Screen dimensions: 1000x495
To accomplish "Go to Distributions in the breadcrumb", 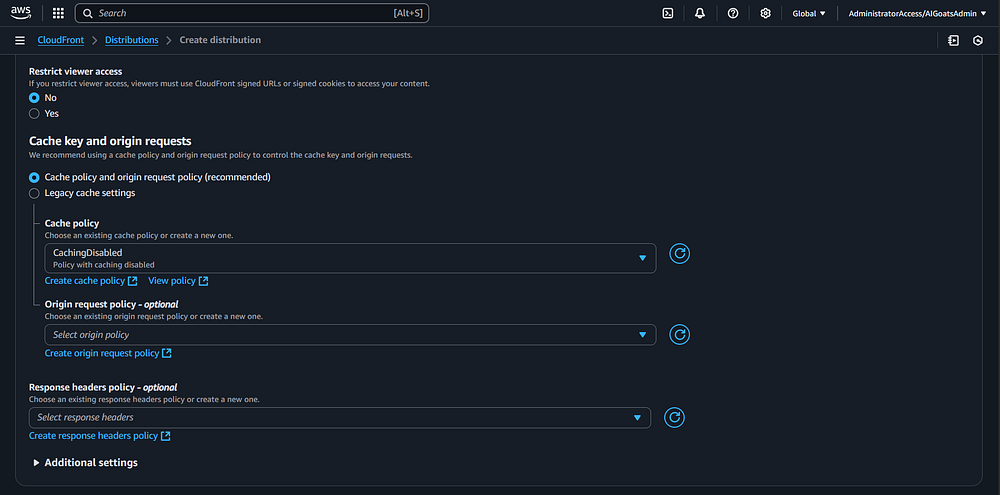I will point(131,40).
